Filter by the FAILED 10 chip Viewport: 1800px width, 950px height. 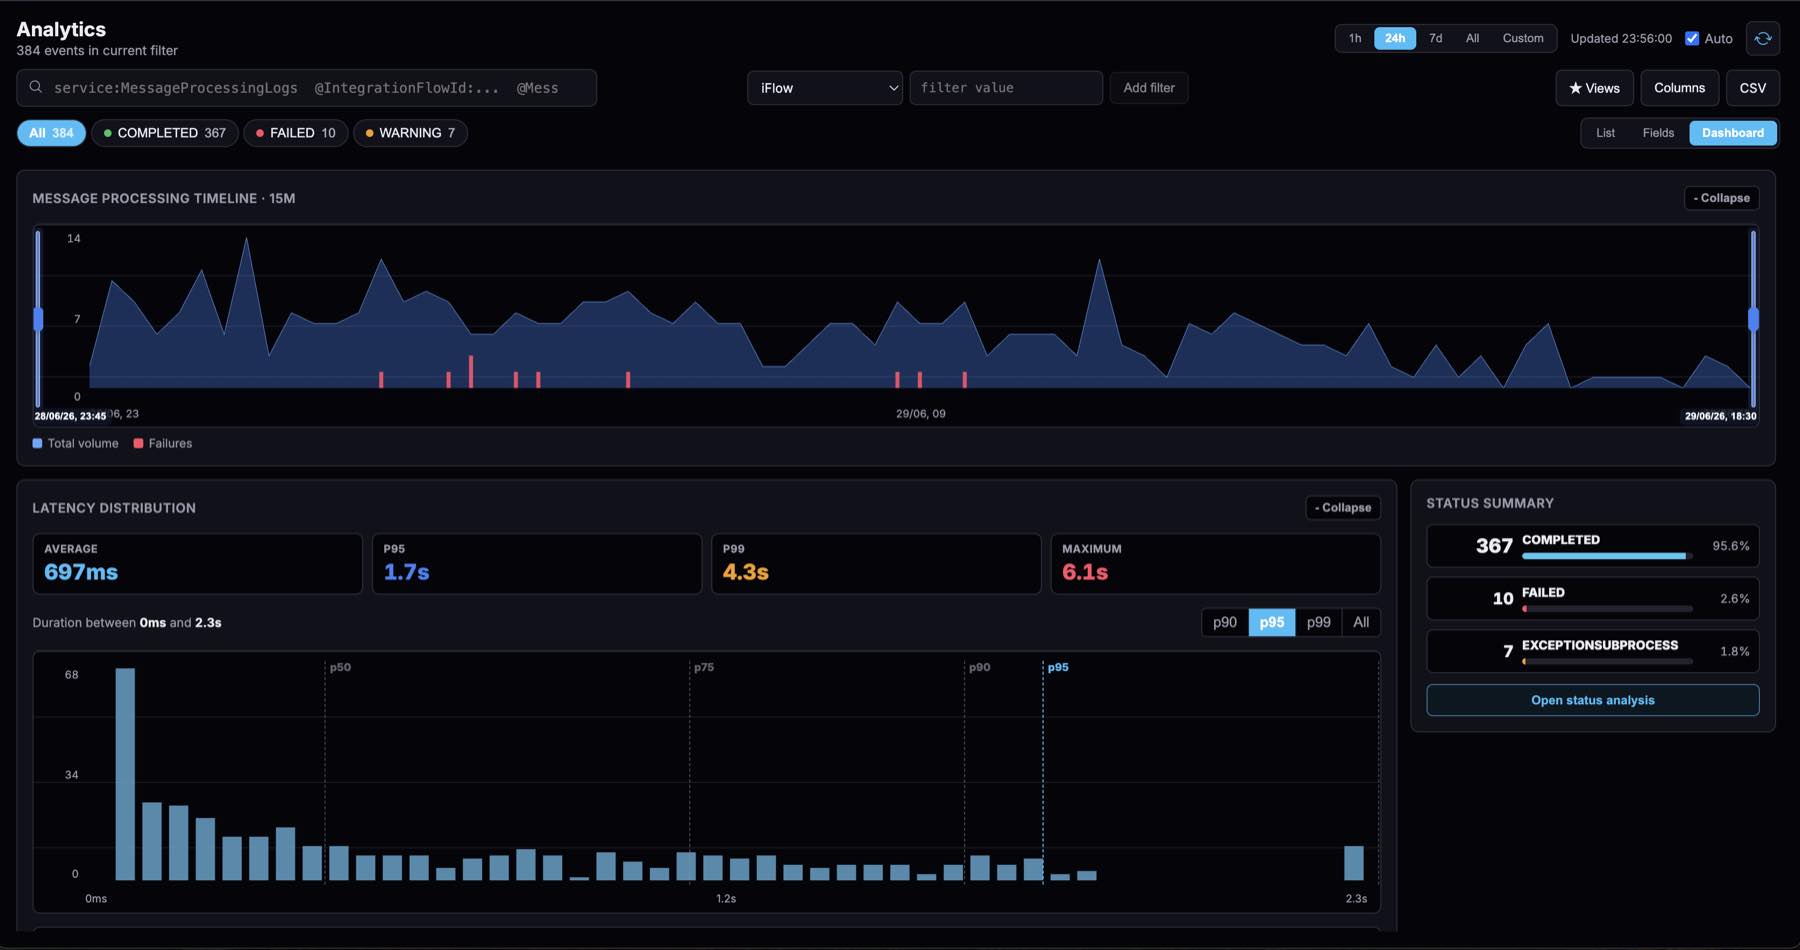pos(296,133)
